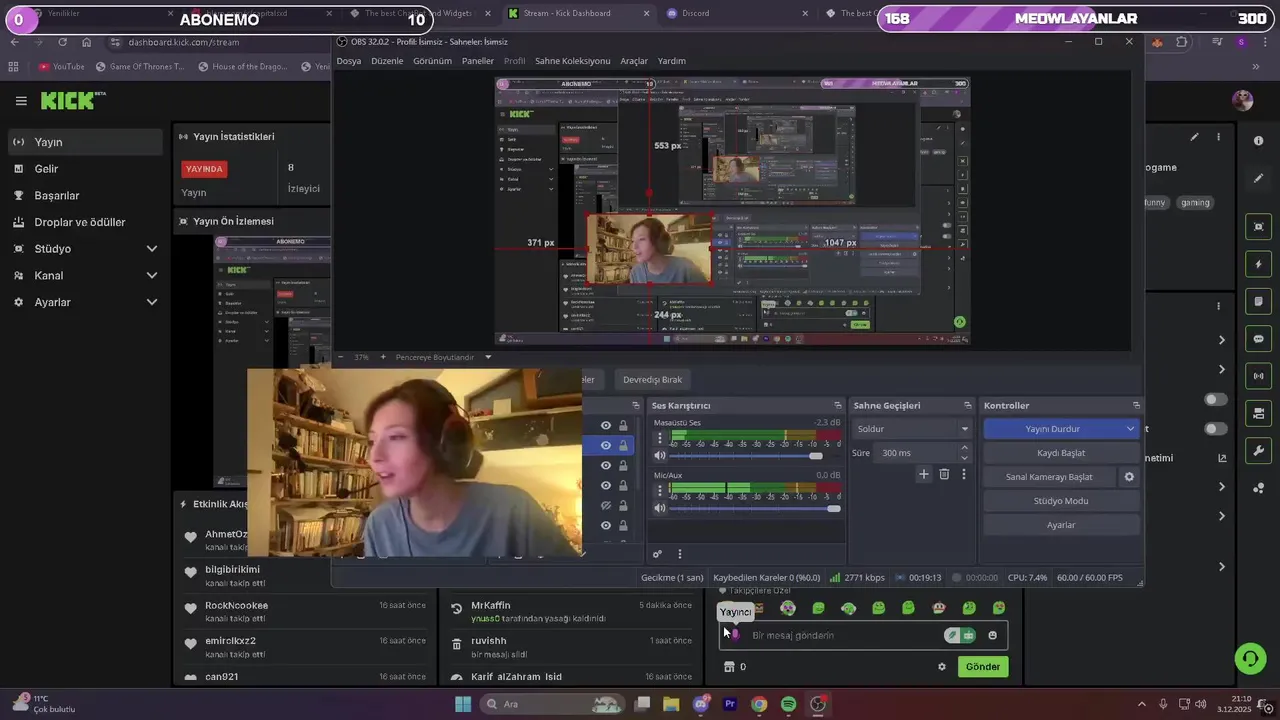Toggle eye of the last source row

coord(605,525)
